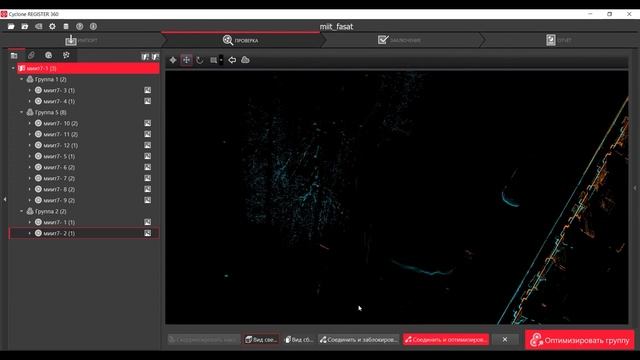Select the first panel tab icon above tree
This screenshot has height=360, width=640.
point(14,56)
